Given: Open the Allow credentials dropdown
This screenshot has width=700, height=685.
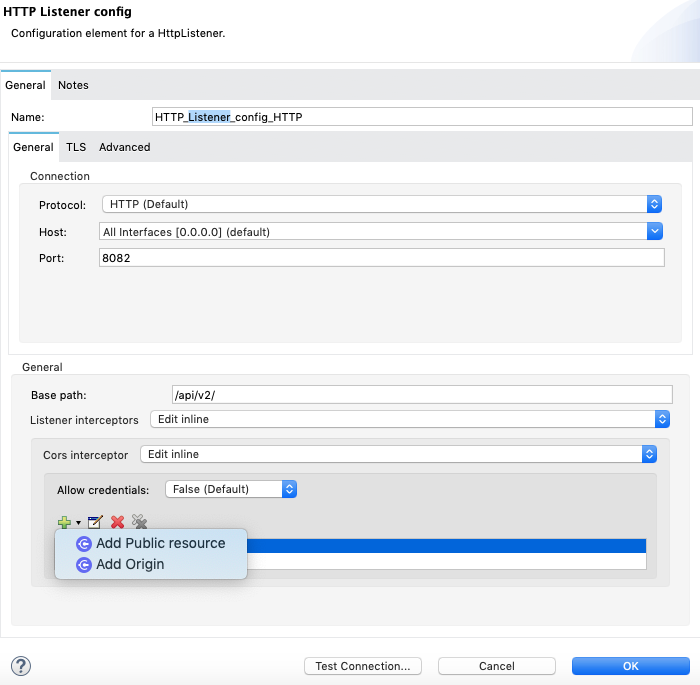Looking at the screenshot, I should point(289,489).
